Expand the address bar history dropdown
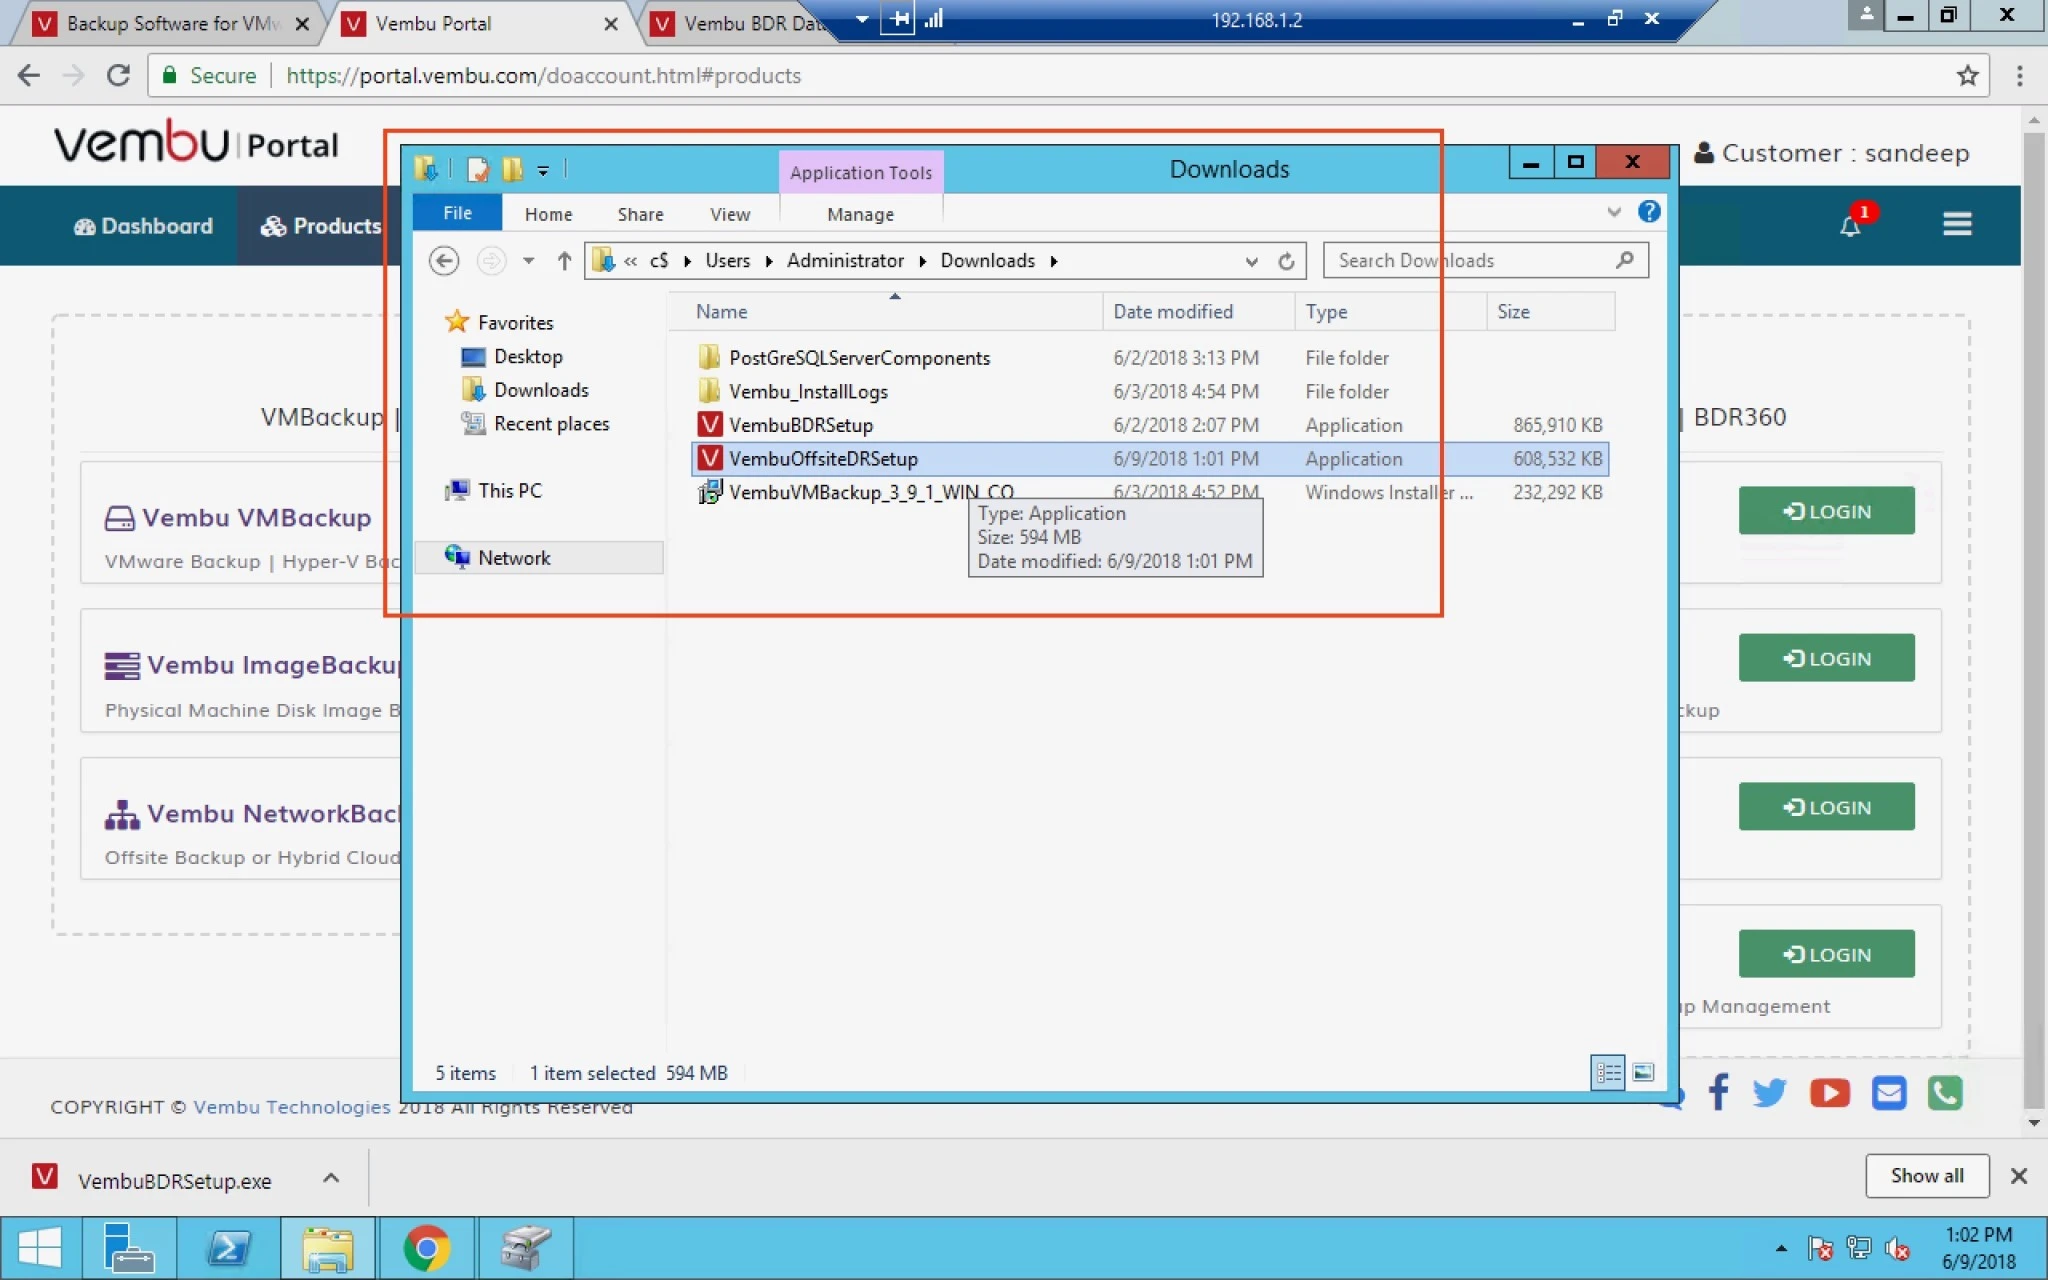2048x1280 pixels. pyautogui.click(x=1251, y=261)
